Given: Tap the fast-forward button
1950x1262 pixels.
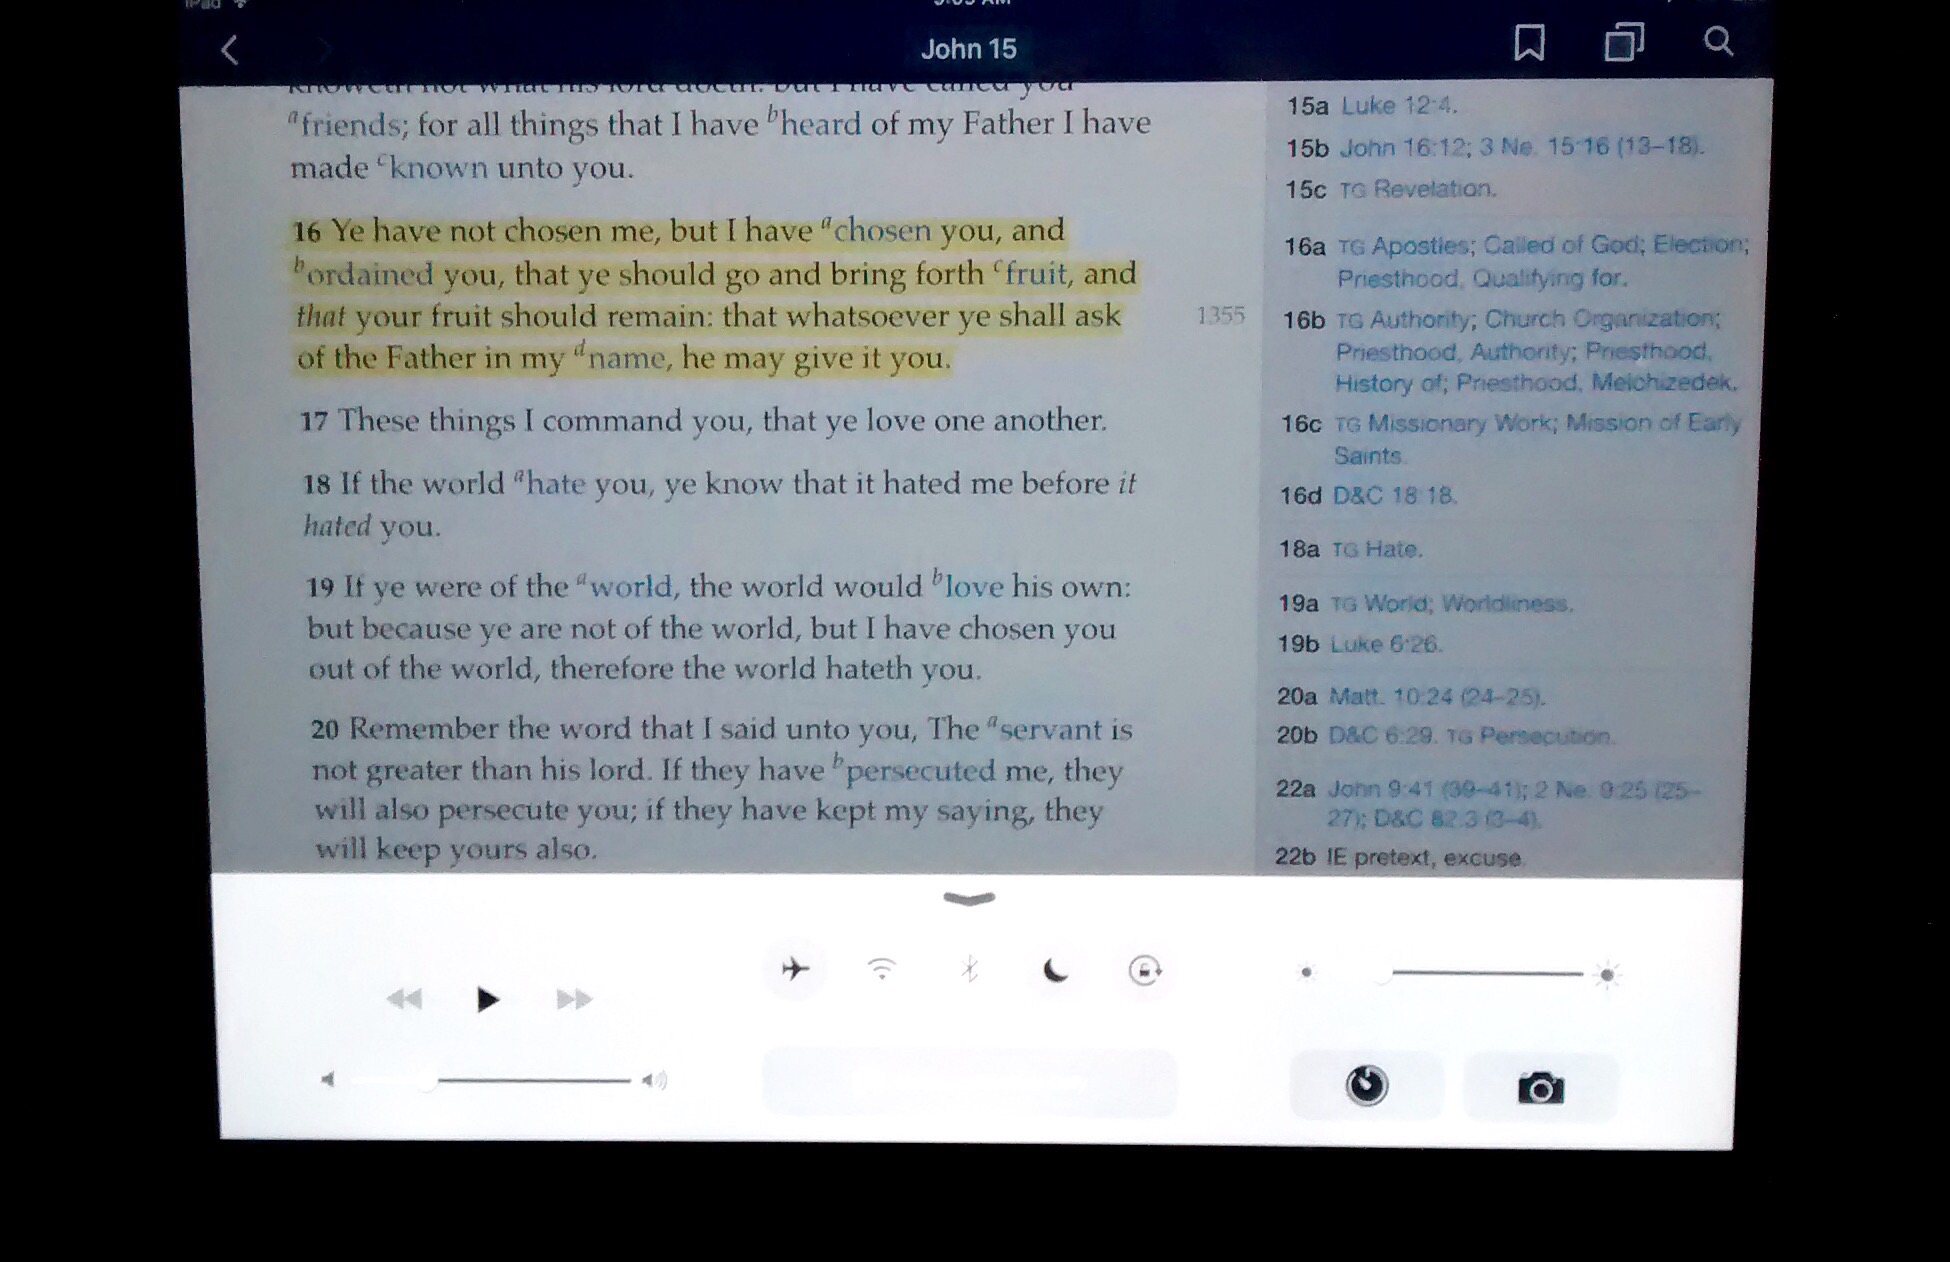Looking at the screenshot, I should coord(574,998).
